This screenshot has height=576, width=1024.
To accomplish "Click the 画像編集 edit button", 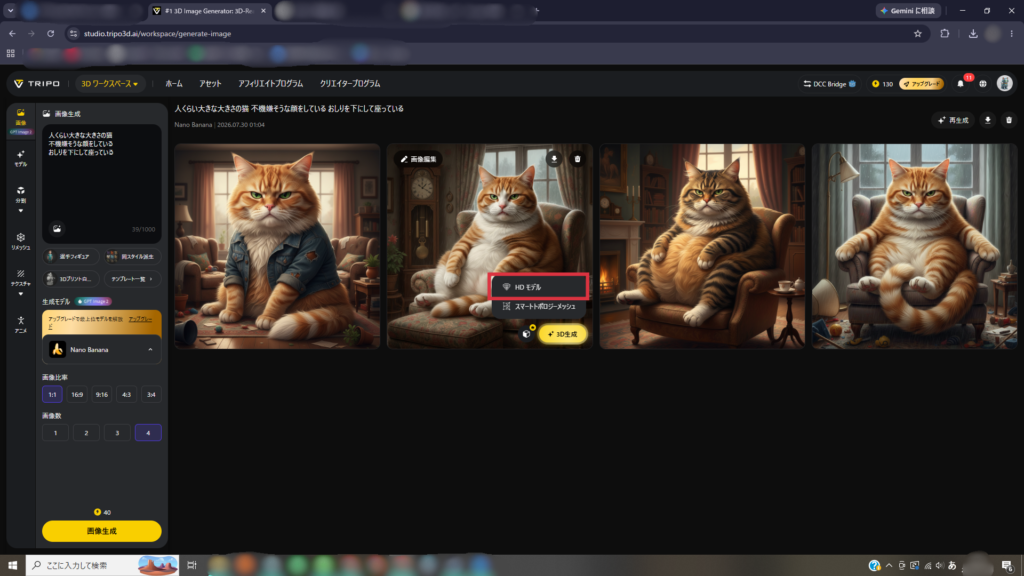I will 419,159.
